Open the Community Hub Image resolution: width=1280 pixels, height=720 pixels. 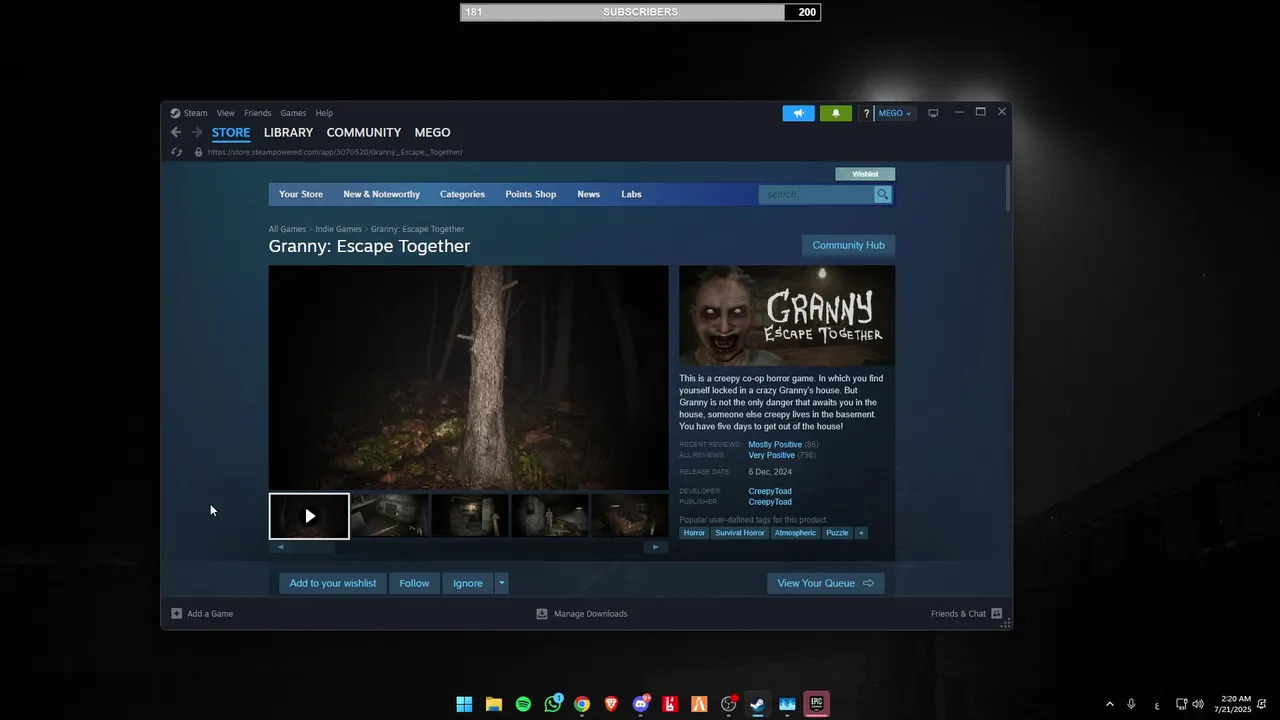(x=848, y=245)
